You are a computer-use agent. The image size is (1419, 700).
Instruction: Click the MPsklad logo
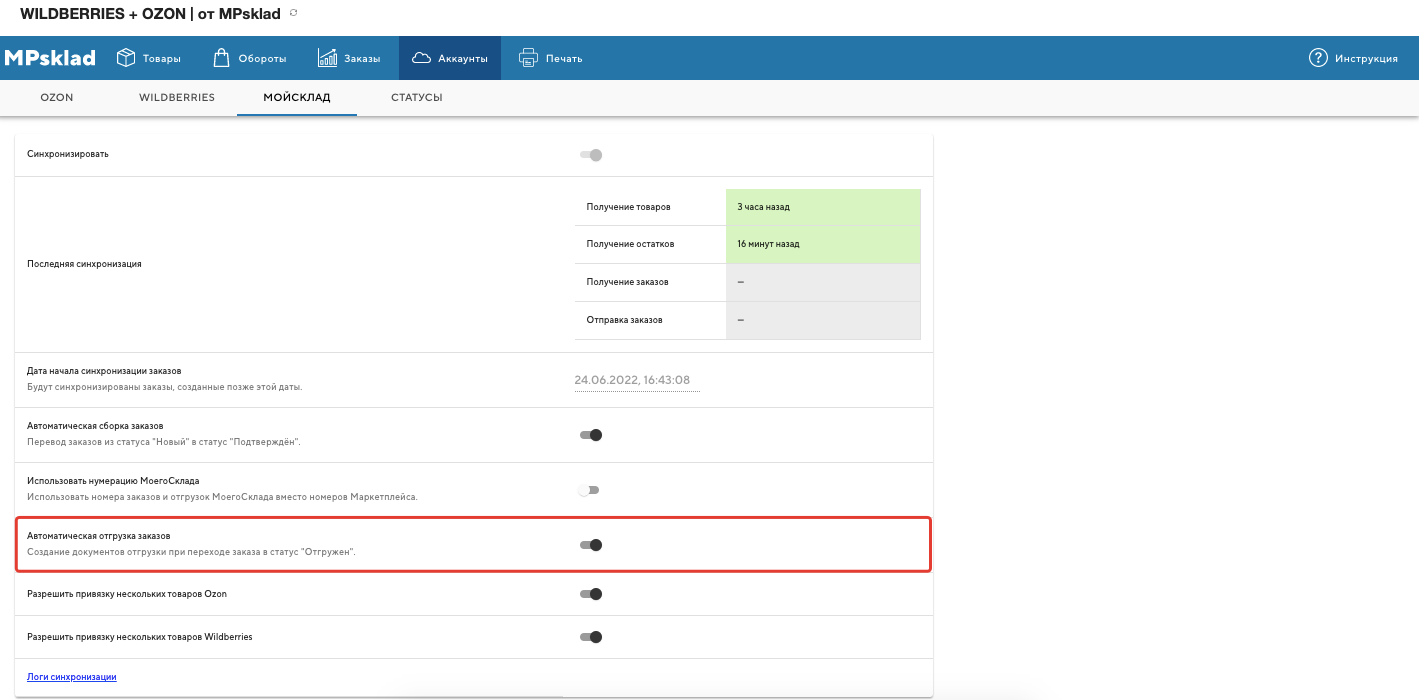(x=50, y=58)
